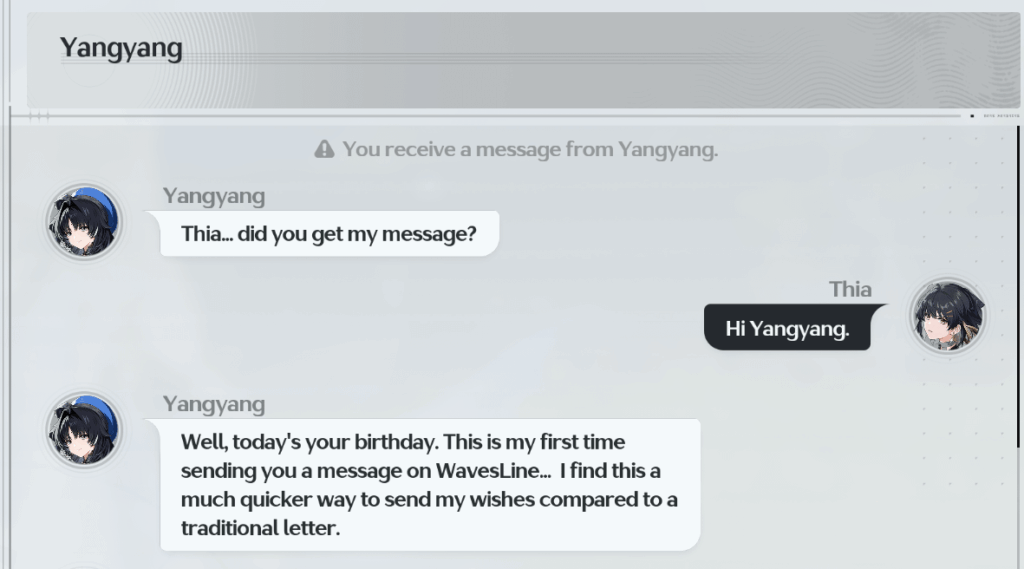The image size is (1024, 569).
Task: Open Yangyang's avatar beside the first message
Action: coord(84,222)
